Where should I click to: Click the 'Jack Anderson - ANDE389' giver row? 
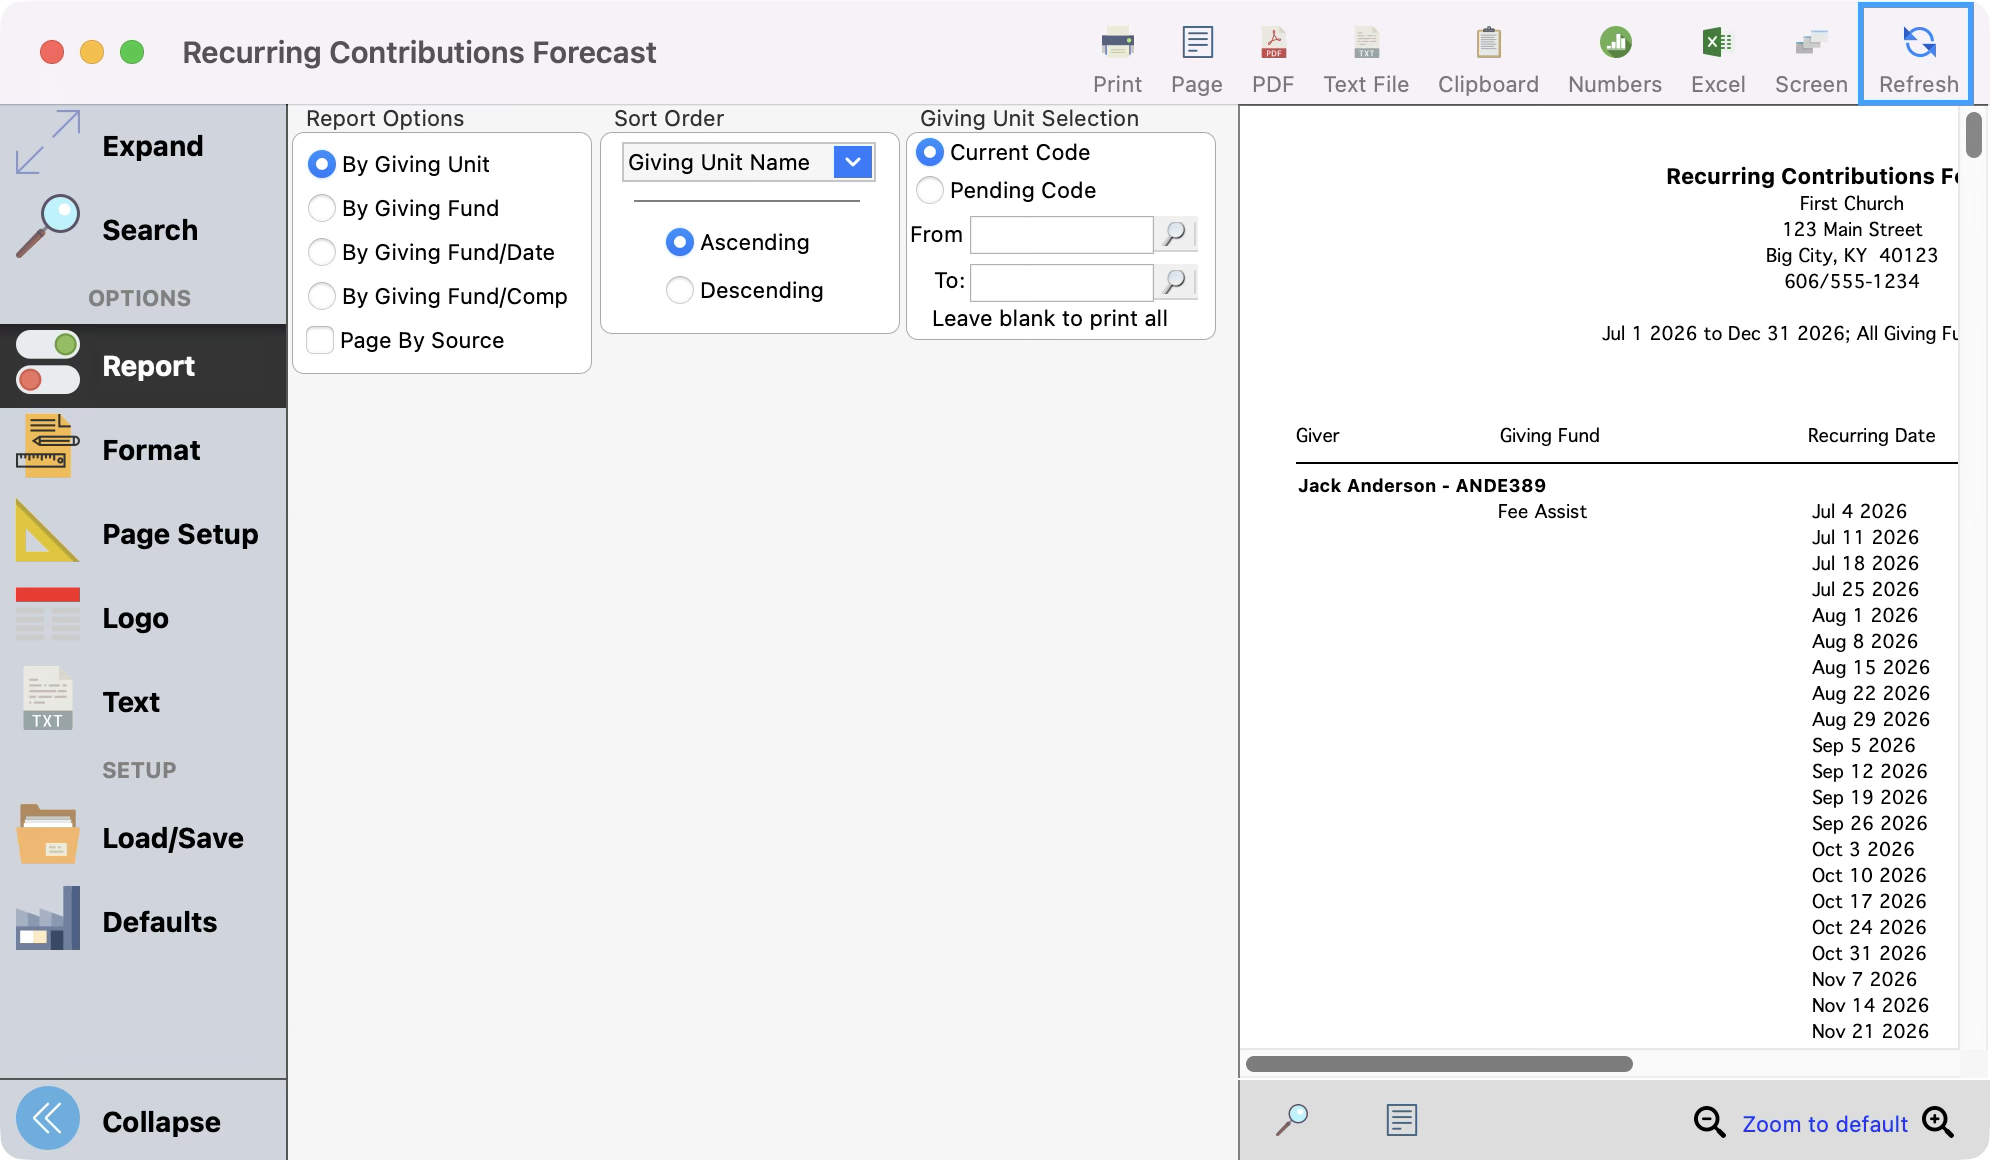point(1422,486)
